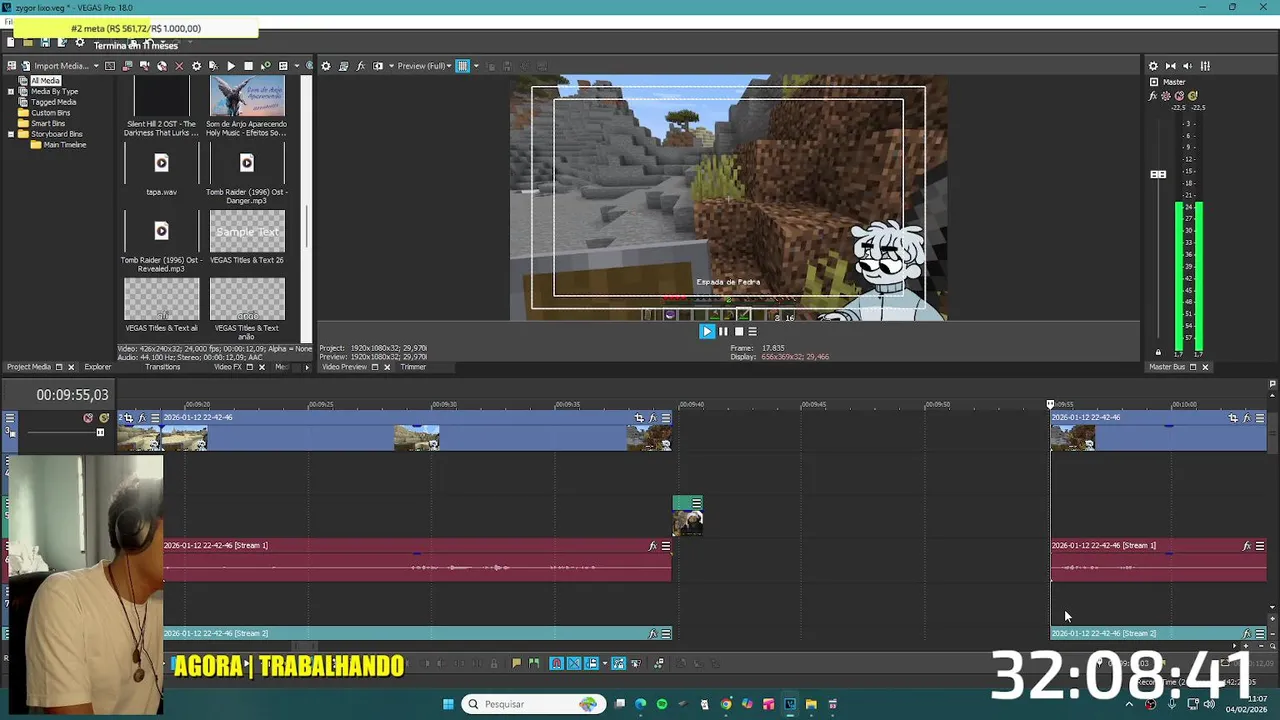Screen dimensions: 1280x720
Task: Open Event FX on Stream 2 audio clip
Action: point(653,634)
